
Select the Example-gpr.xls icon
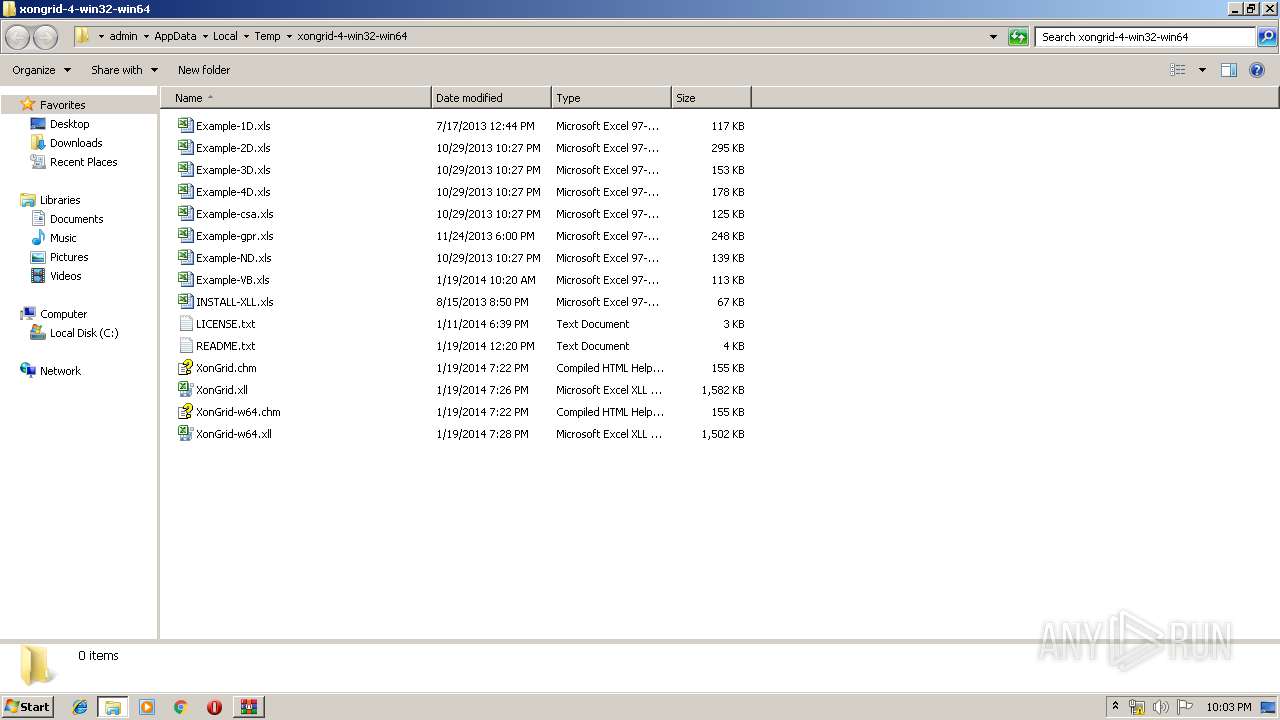click(185, 235)
